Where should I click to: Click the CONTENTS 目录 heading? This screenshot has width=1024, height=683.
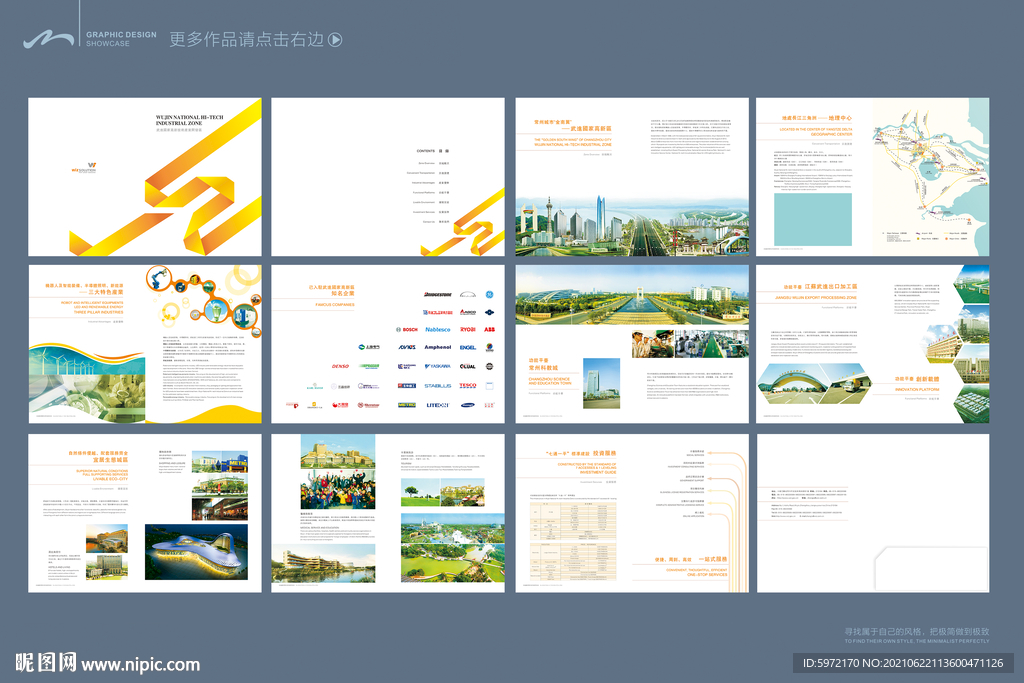(x=432, y=151)
